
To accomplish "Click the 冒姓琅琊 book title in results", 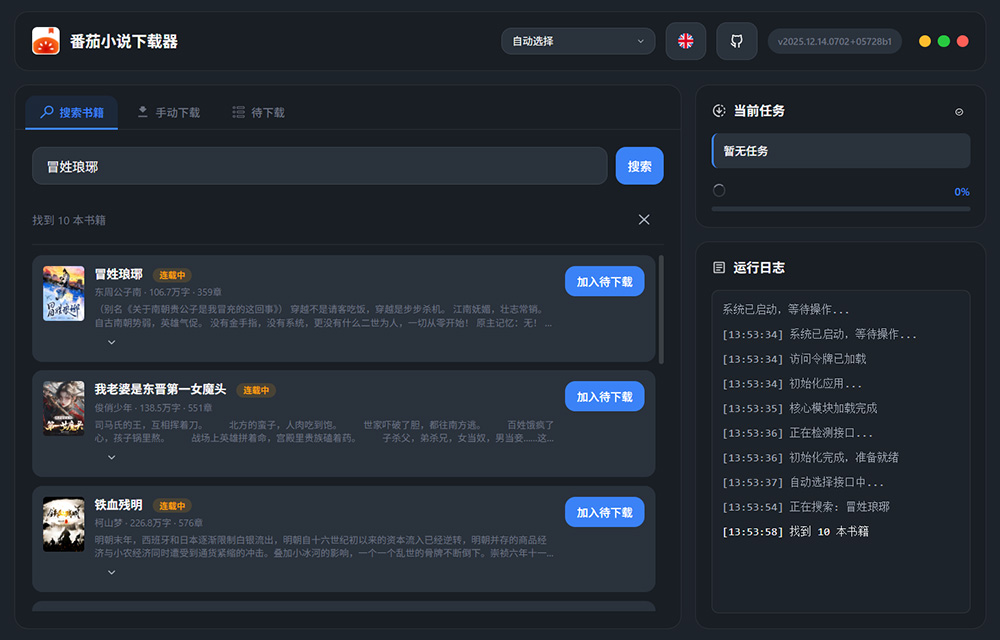I will click(x=119, y=275).
